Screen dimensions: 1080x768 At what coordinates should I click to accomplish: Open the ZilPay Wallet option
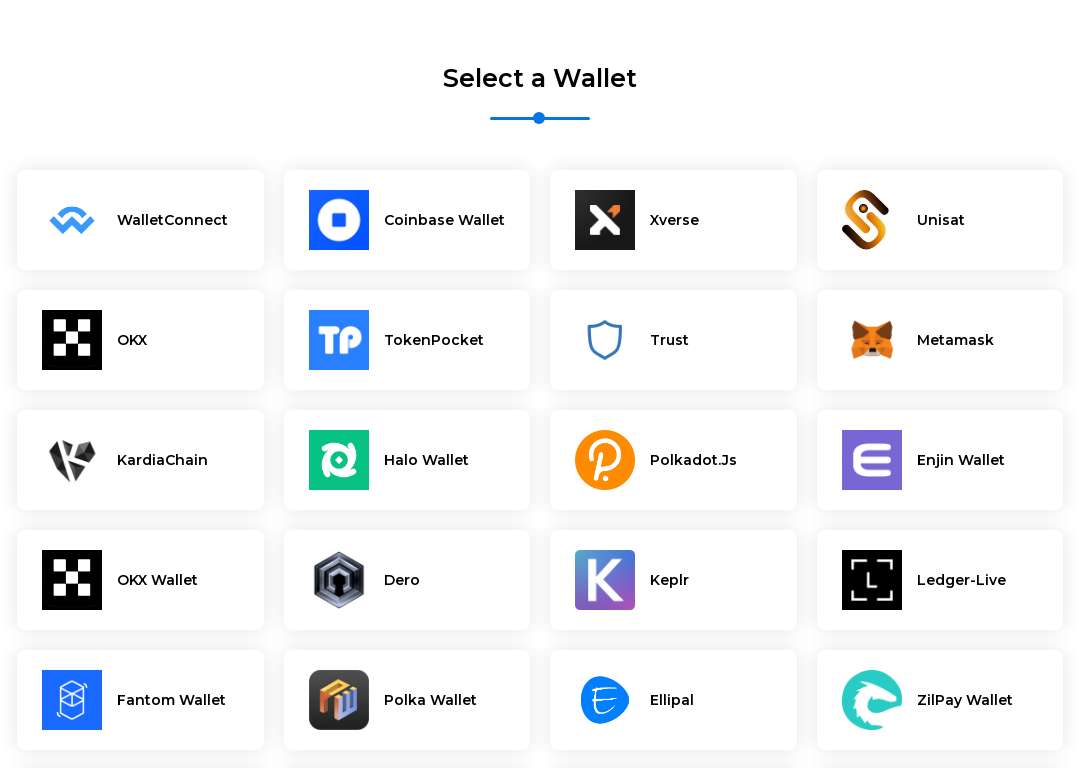click(939, 700)
